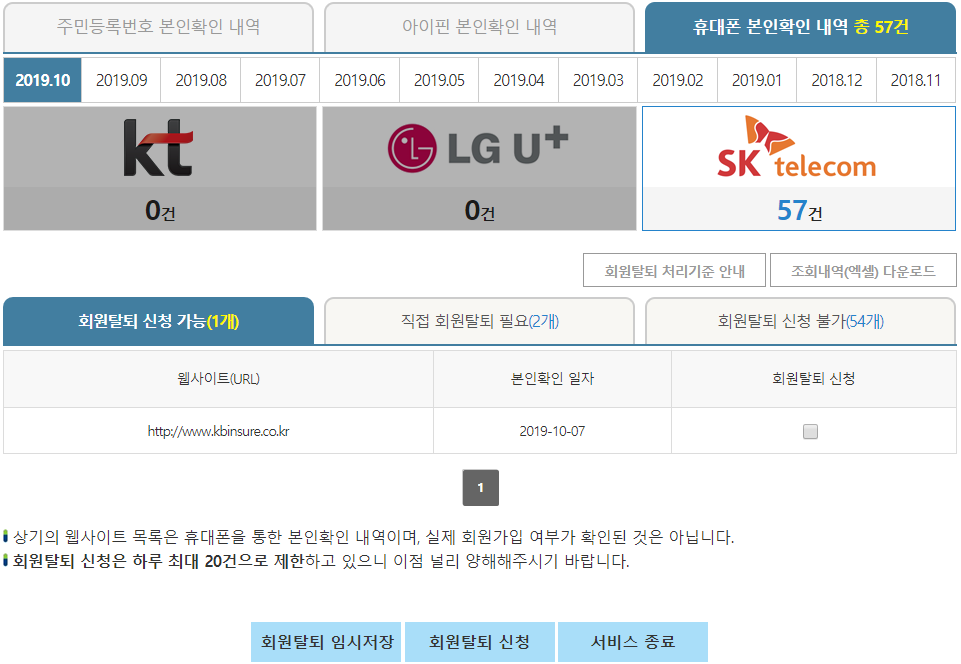Click 회원탈퇴 임시저장 button
This screenshot has height=664, width=961.
pos(326,642)
